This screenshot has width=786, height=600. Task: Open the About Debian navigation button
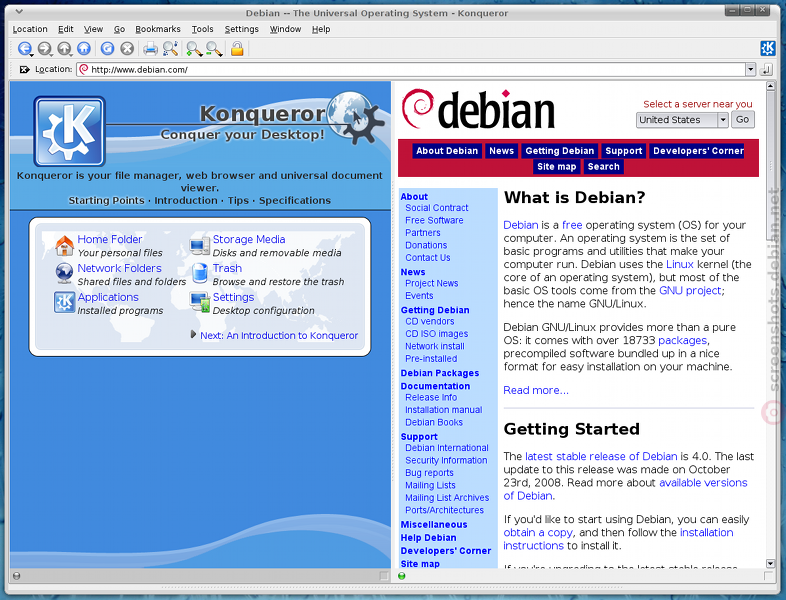(x=447, y=151)
